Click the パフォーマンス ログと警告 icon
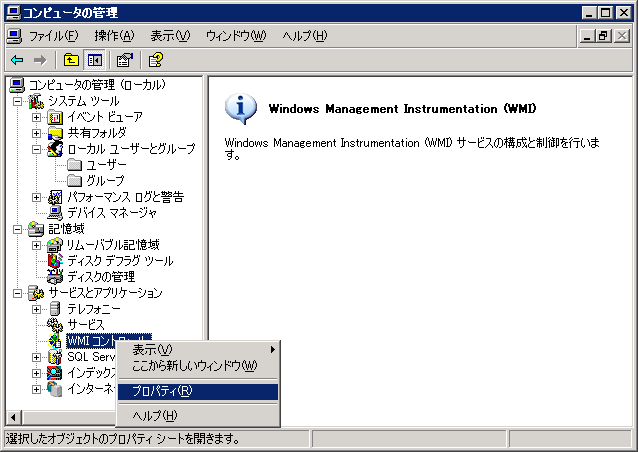Viewport: 638px width, 452px height. [55, 197]
